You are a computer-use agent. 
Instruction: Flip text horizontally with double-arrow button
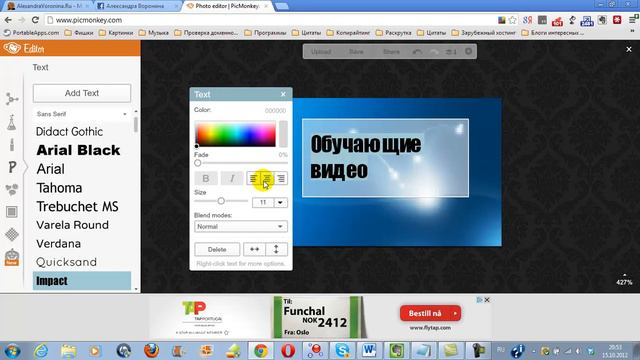254,249
